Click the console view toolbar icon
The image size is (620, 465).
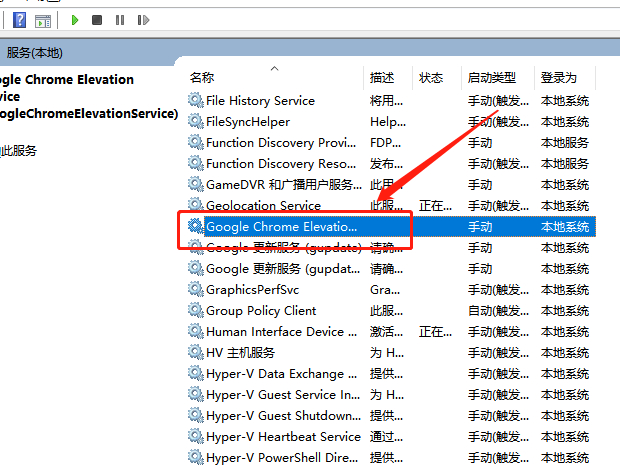tap(43, 21)
